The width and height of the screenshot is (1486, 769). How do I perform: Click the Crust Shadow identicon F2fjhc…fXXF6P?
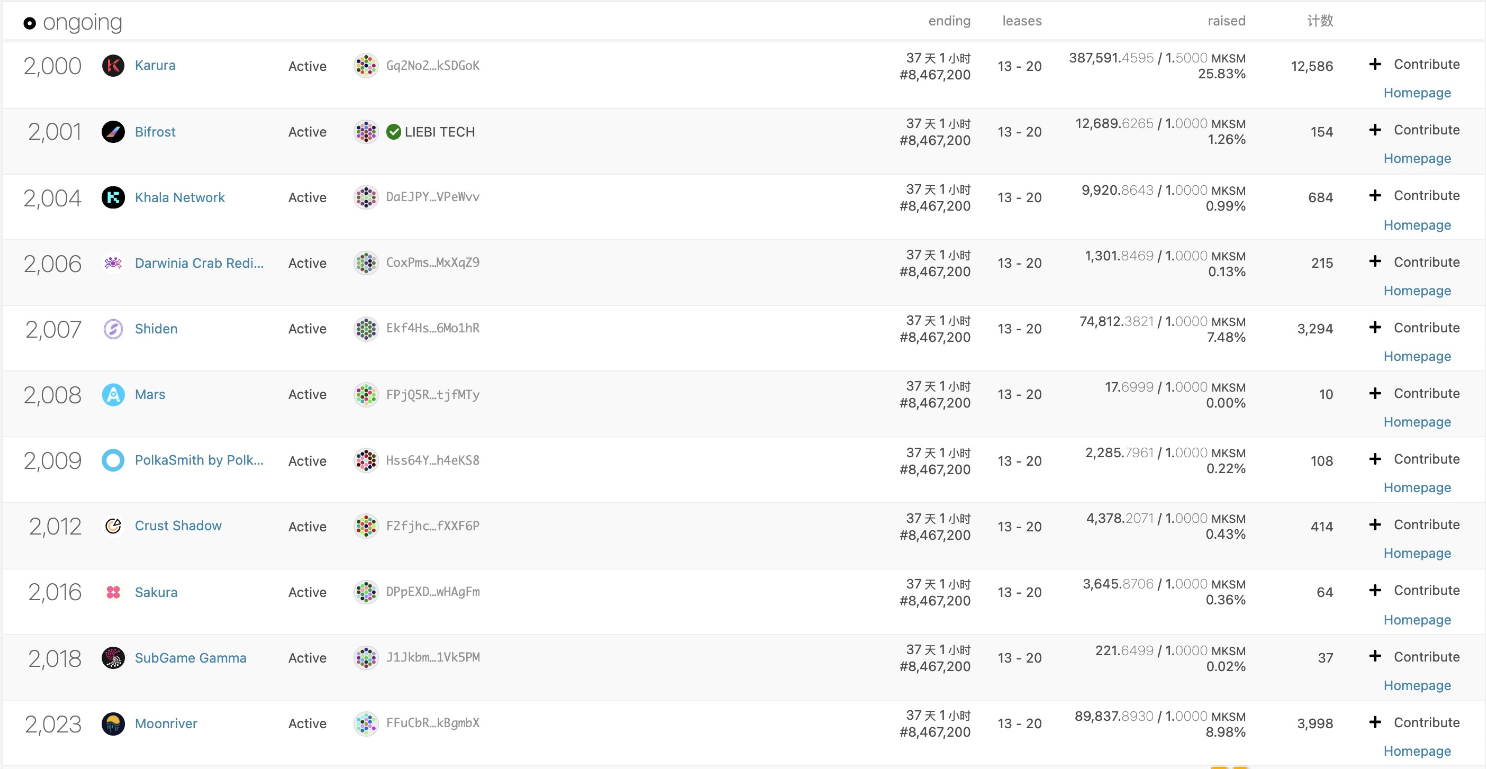[366, 526]
